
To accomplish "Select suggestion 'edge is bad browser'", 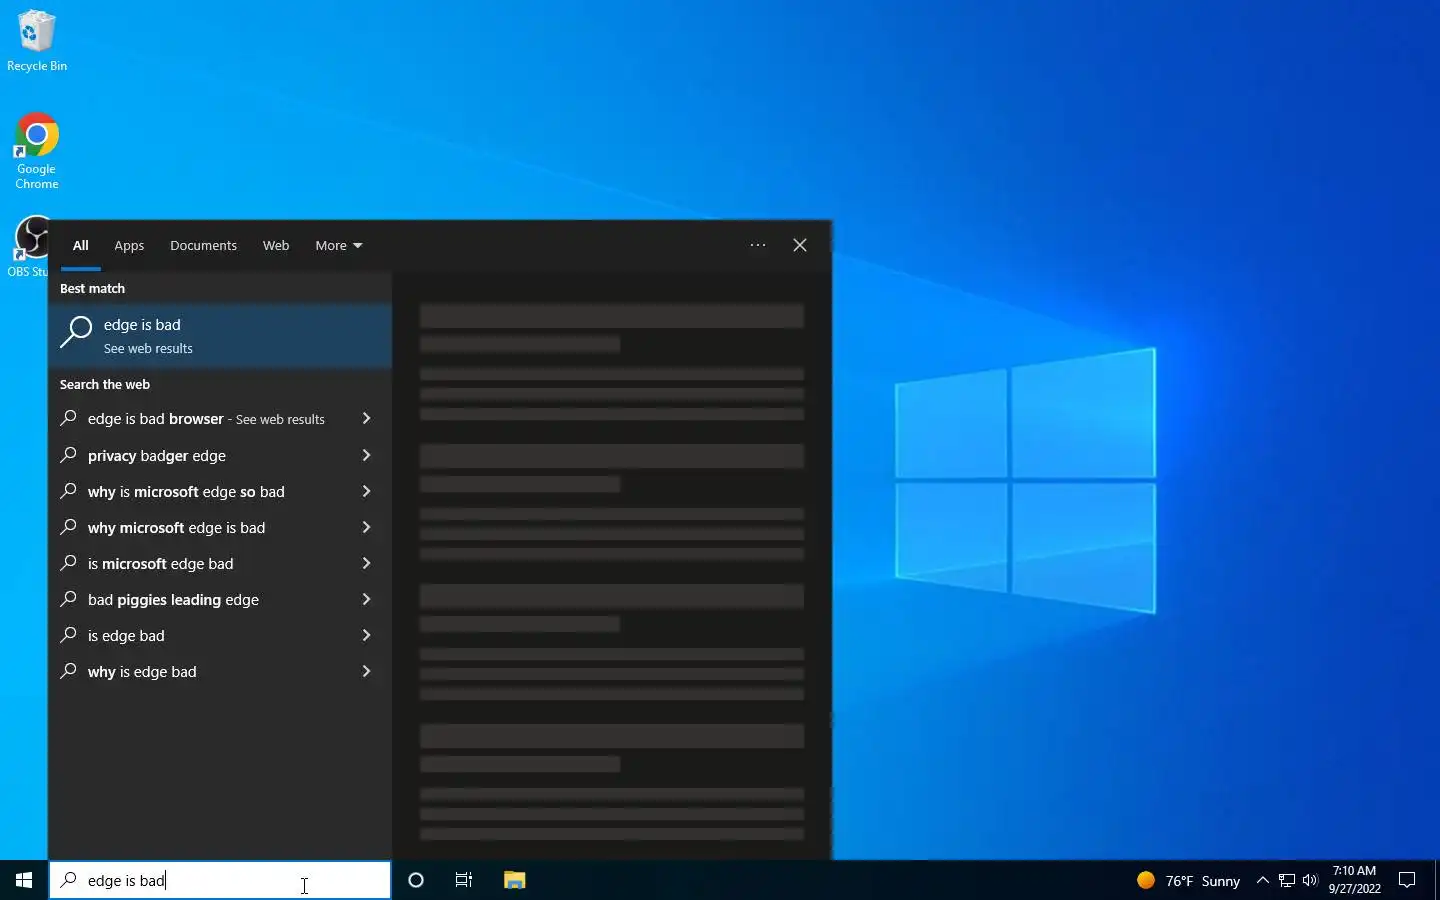I will point(206,419).
